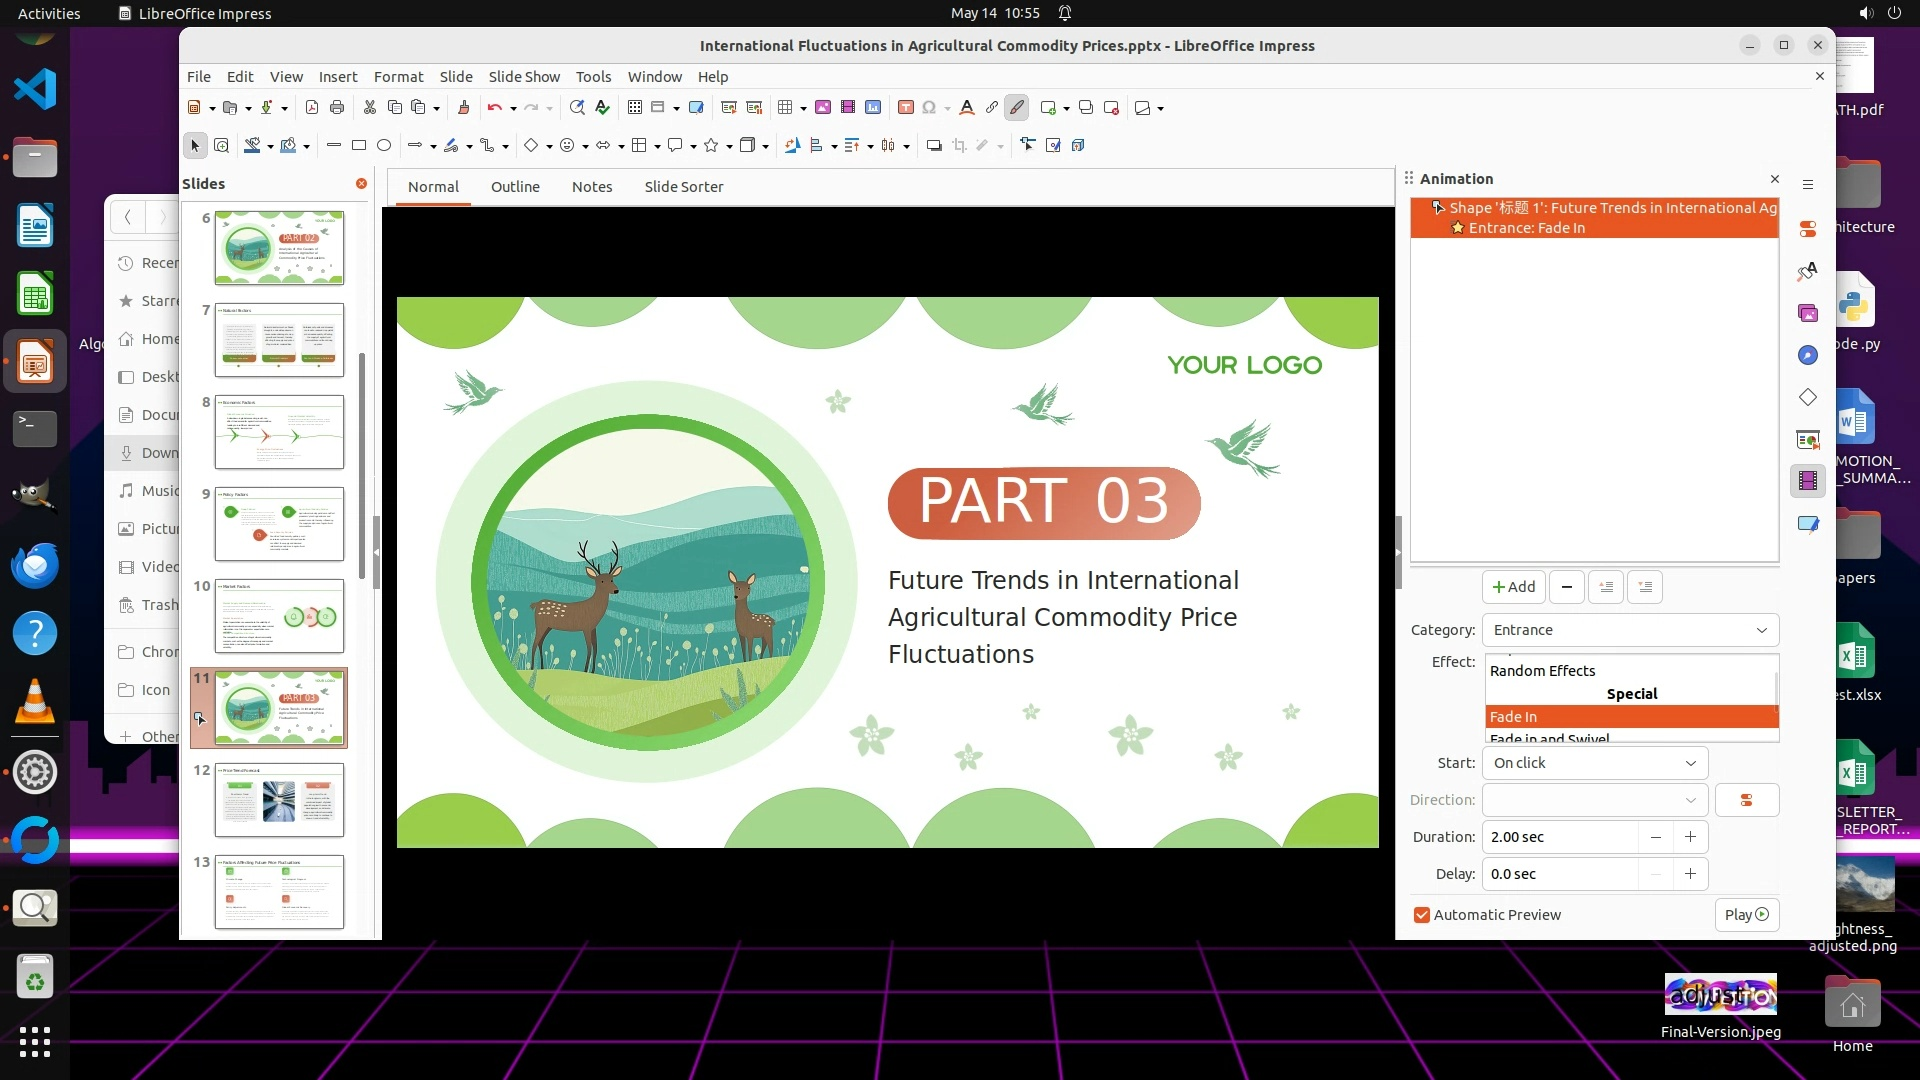Click the Print icon in toolbar
The height and width of the screenshot is (1080, 1920).
point(337,108)
